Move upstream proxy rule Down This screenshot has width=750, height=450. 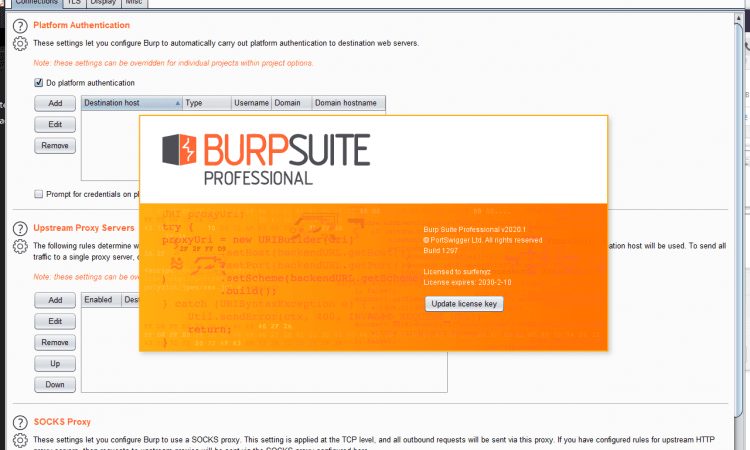point(55,384)
